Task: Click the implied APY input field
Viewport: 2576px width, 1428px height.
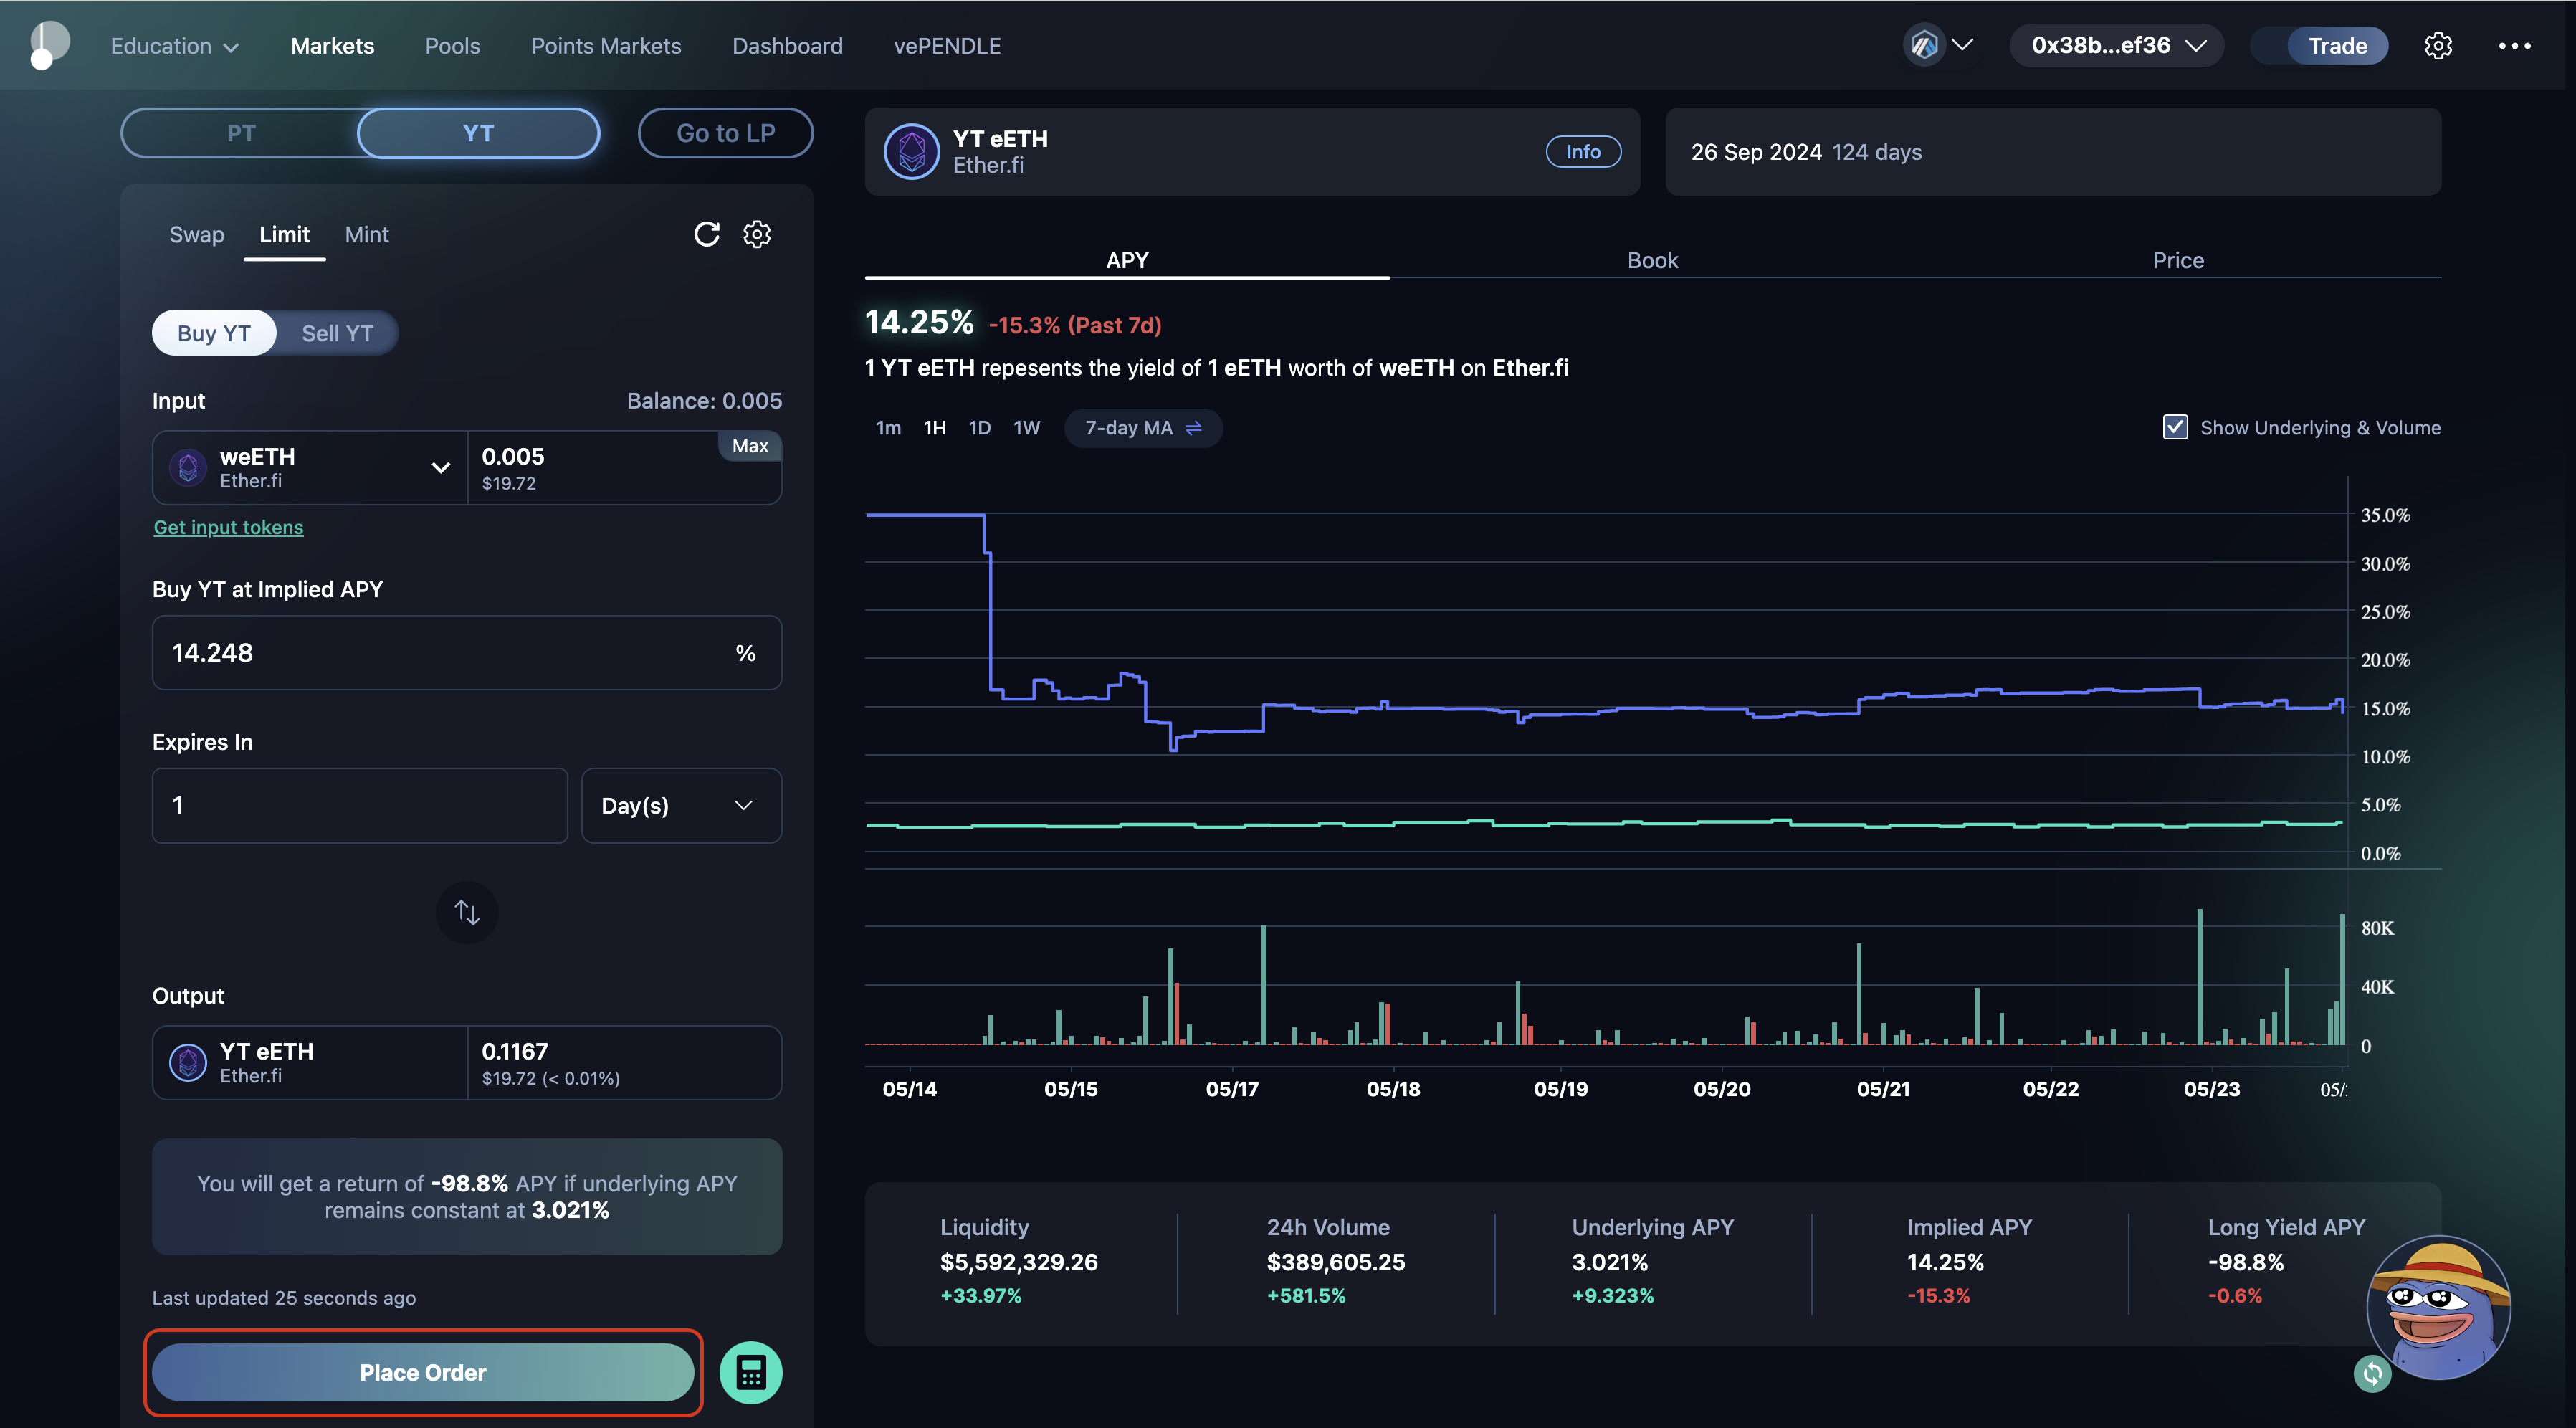Action: pyautogui.click(x=440, y=652)
